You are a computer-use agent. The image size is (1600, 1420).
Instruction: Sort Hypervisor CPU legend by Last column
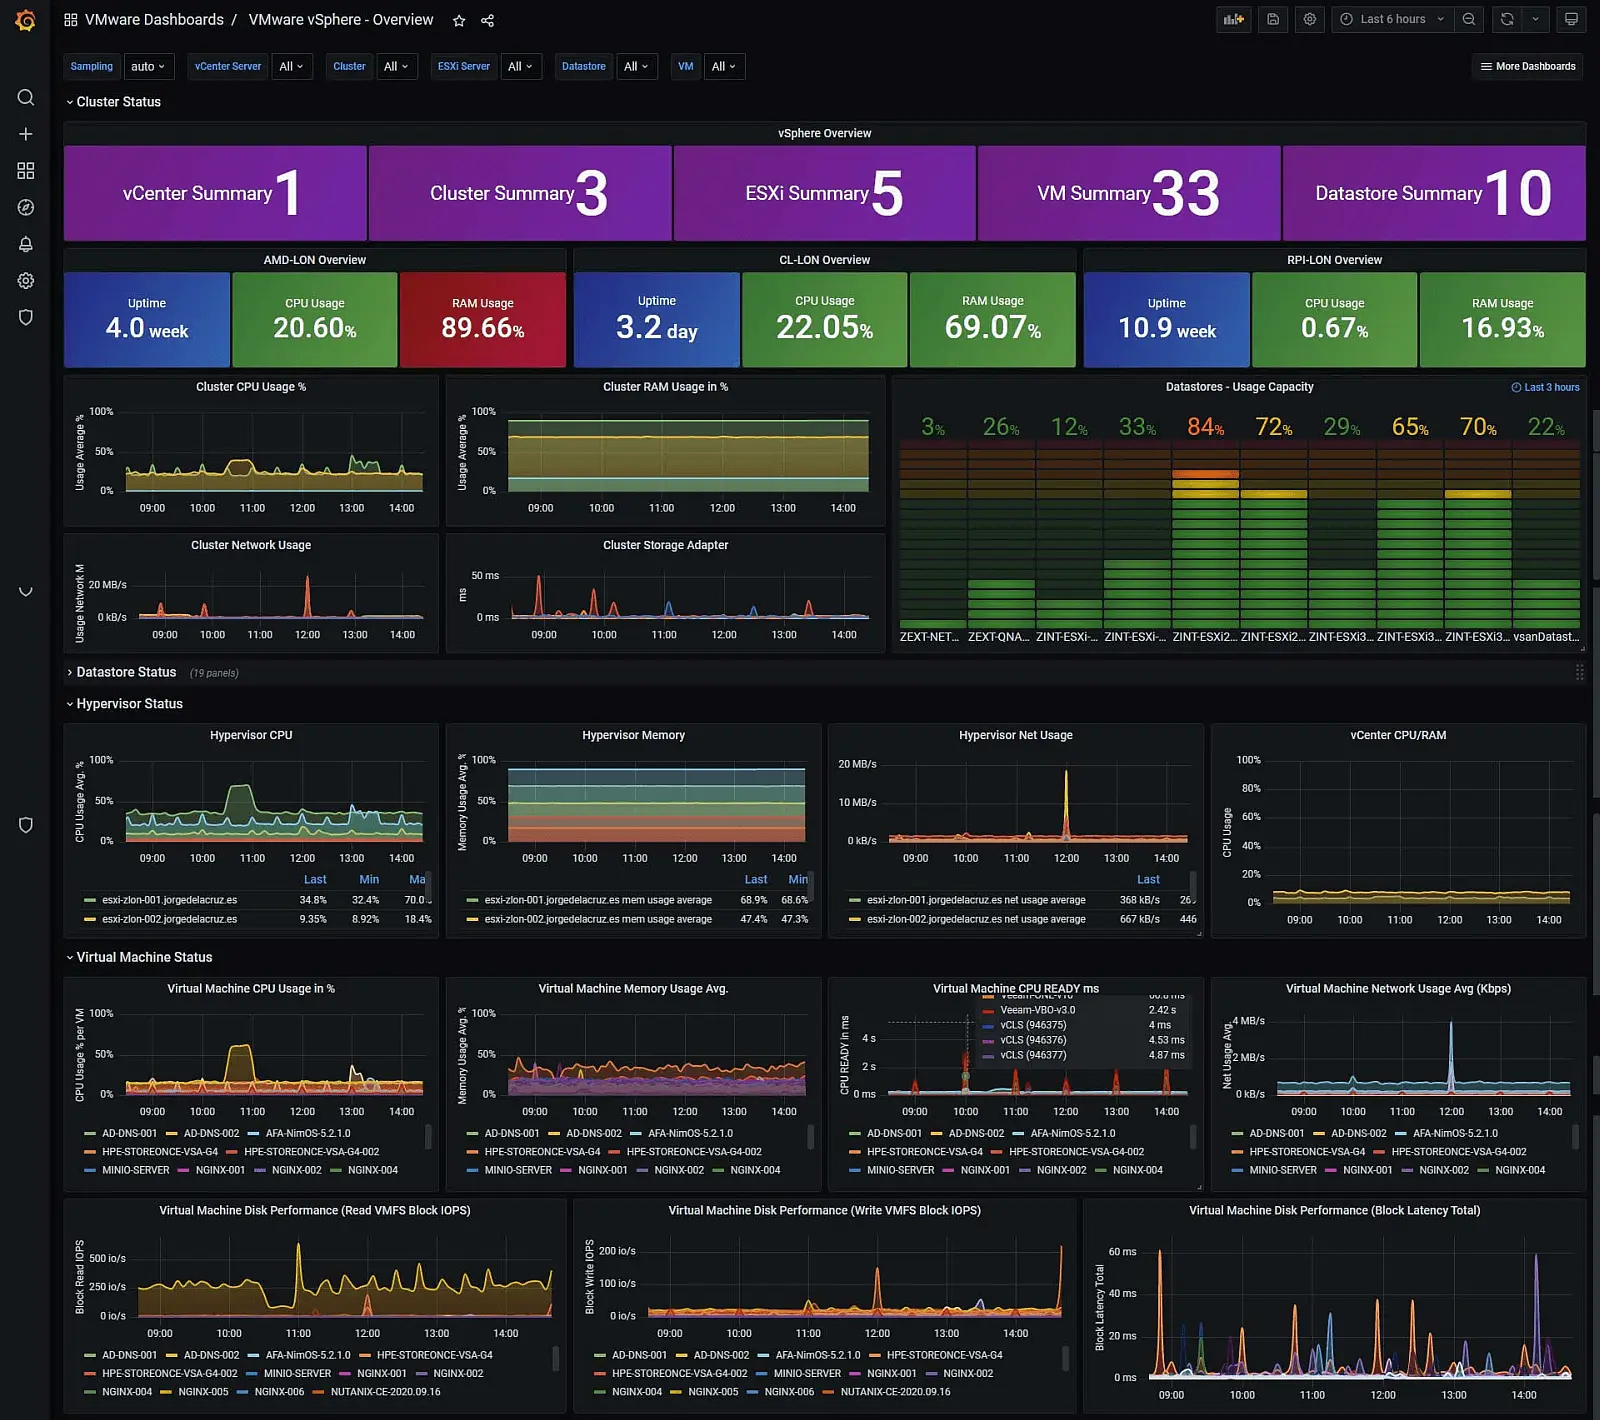pos(315,880)
